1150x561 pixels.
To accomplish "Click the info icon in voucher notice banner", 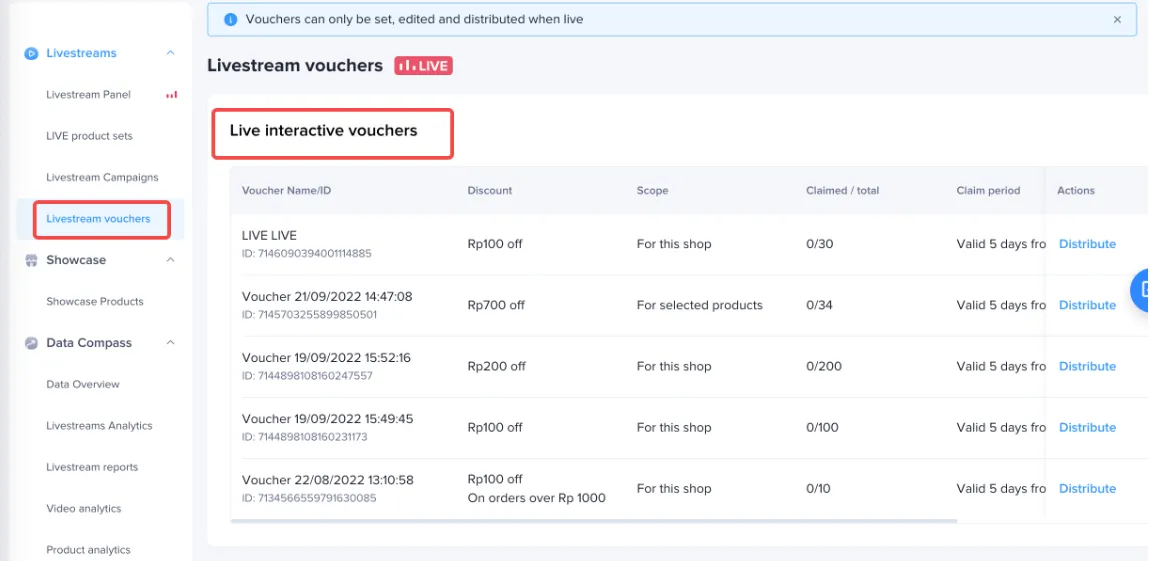I will click(230, 20).
